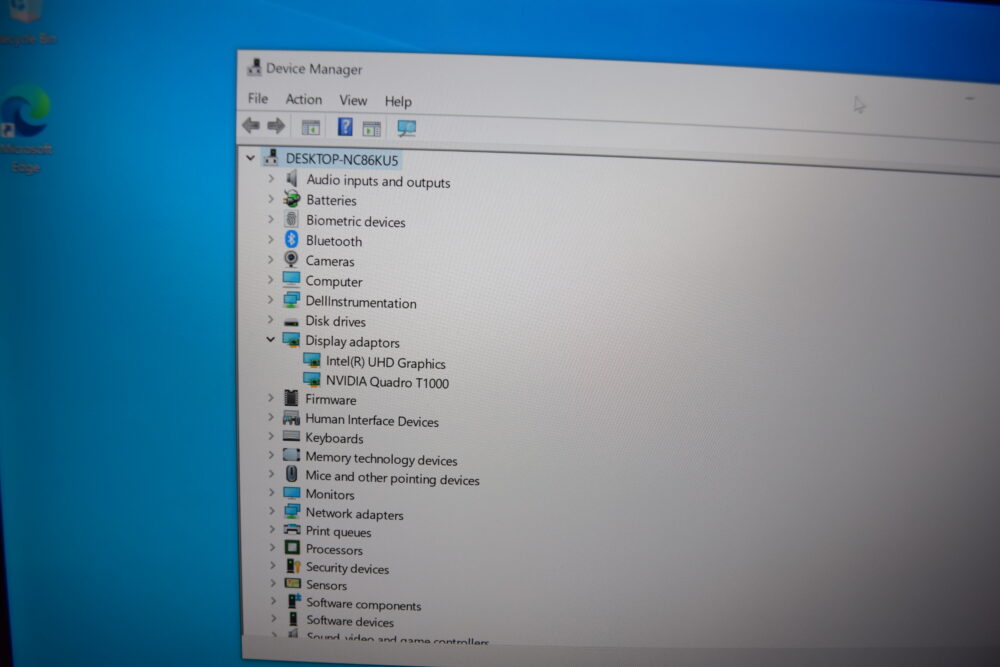
Task: Click the Mice and other pointing devices icon
Action: [x=291, y=474]
